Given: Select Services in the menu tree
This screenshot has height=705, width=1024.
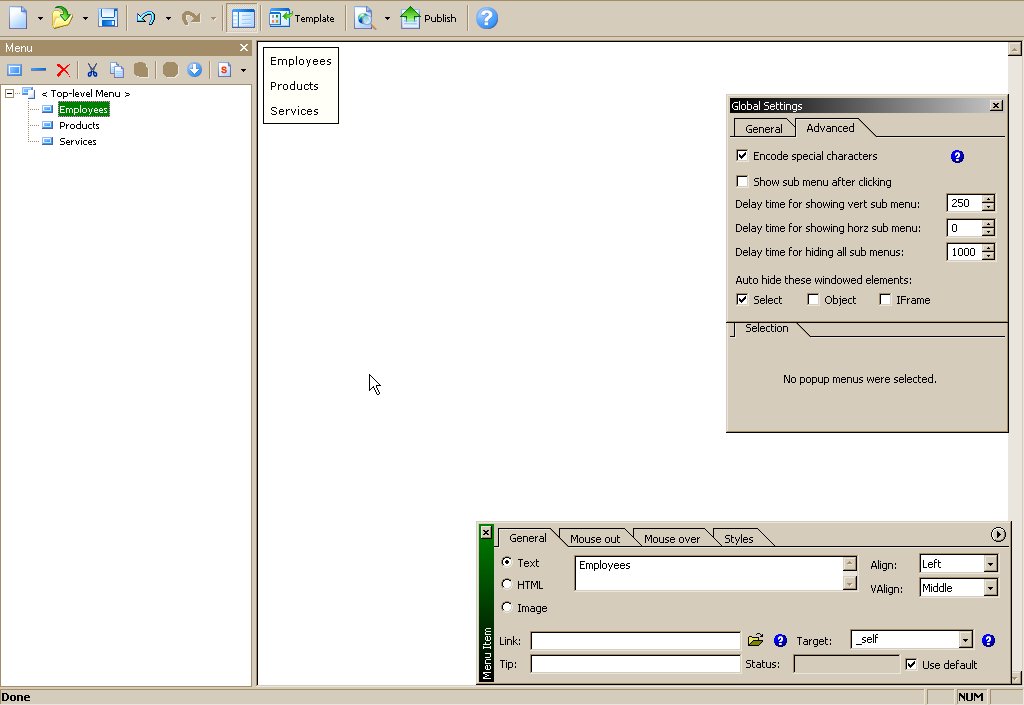Looking at the screenshot, I should pyautogui.click(x=78, y=142).
